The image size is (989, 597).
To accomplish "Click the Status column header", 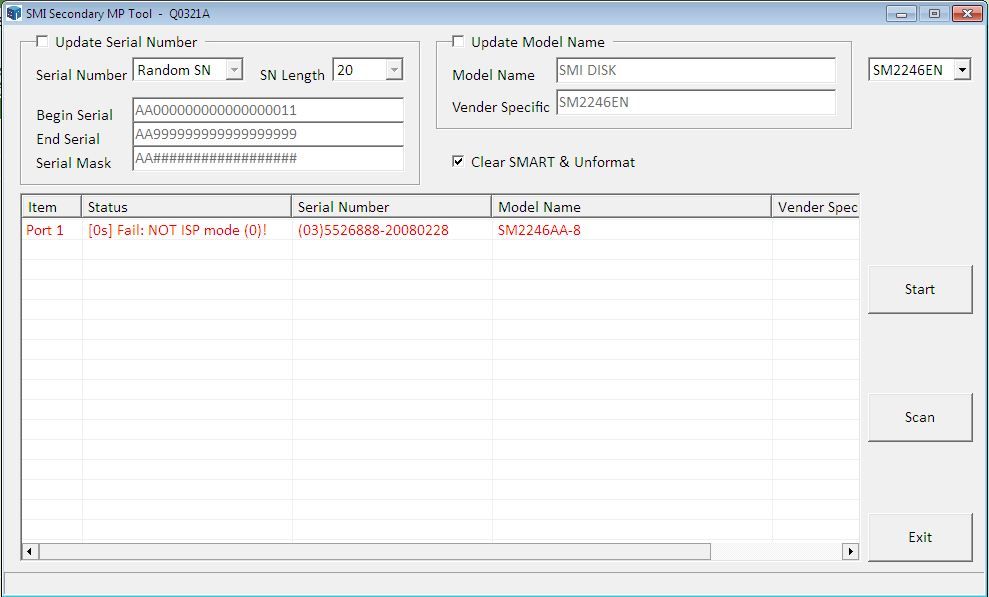I will pos(186,207).
